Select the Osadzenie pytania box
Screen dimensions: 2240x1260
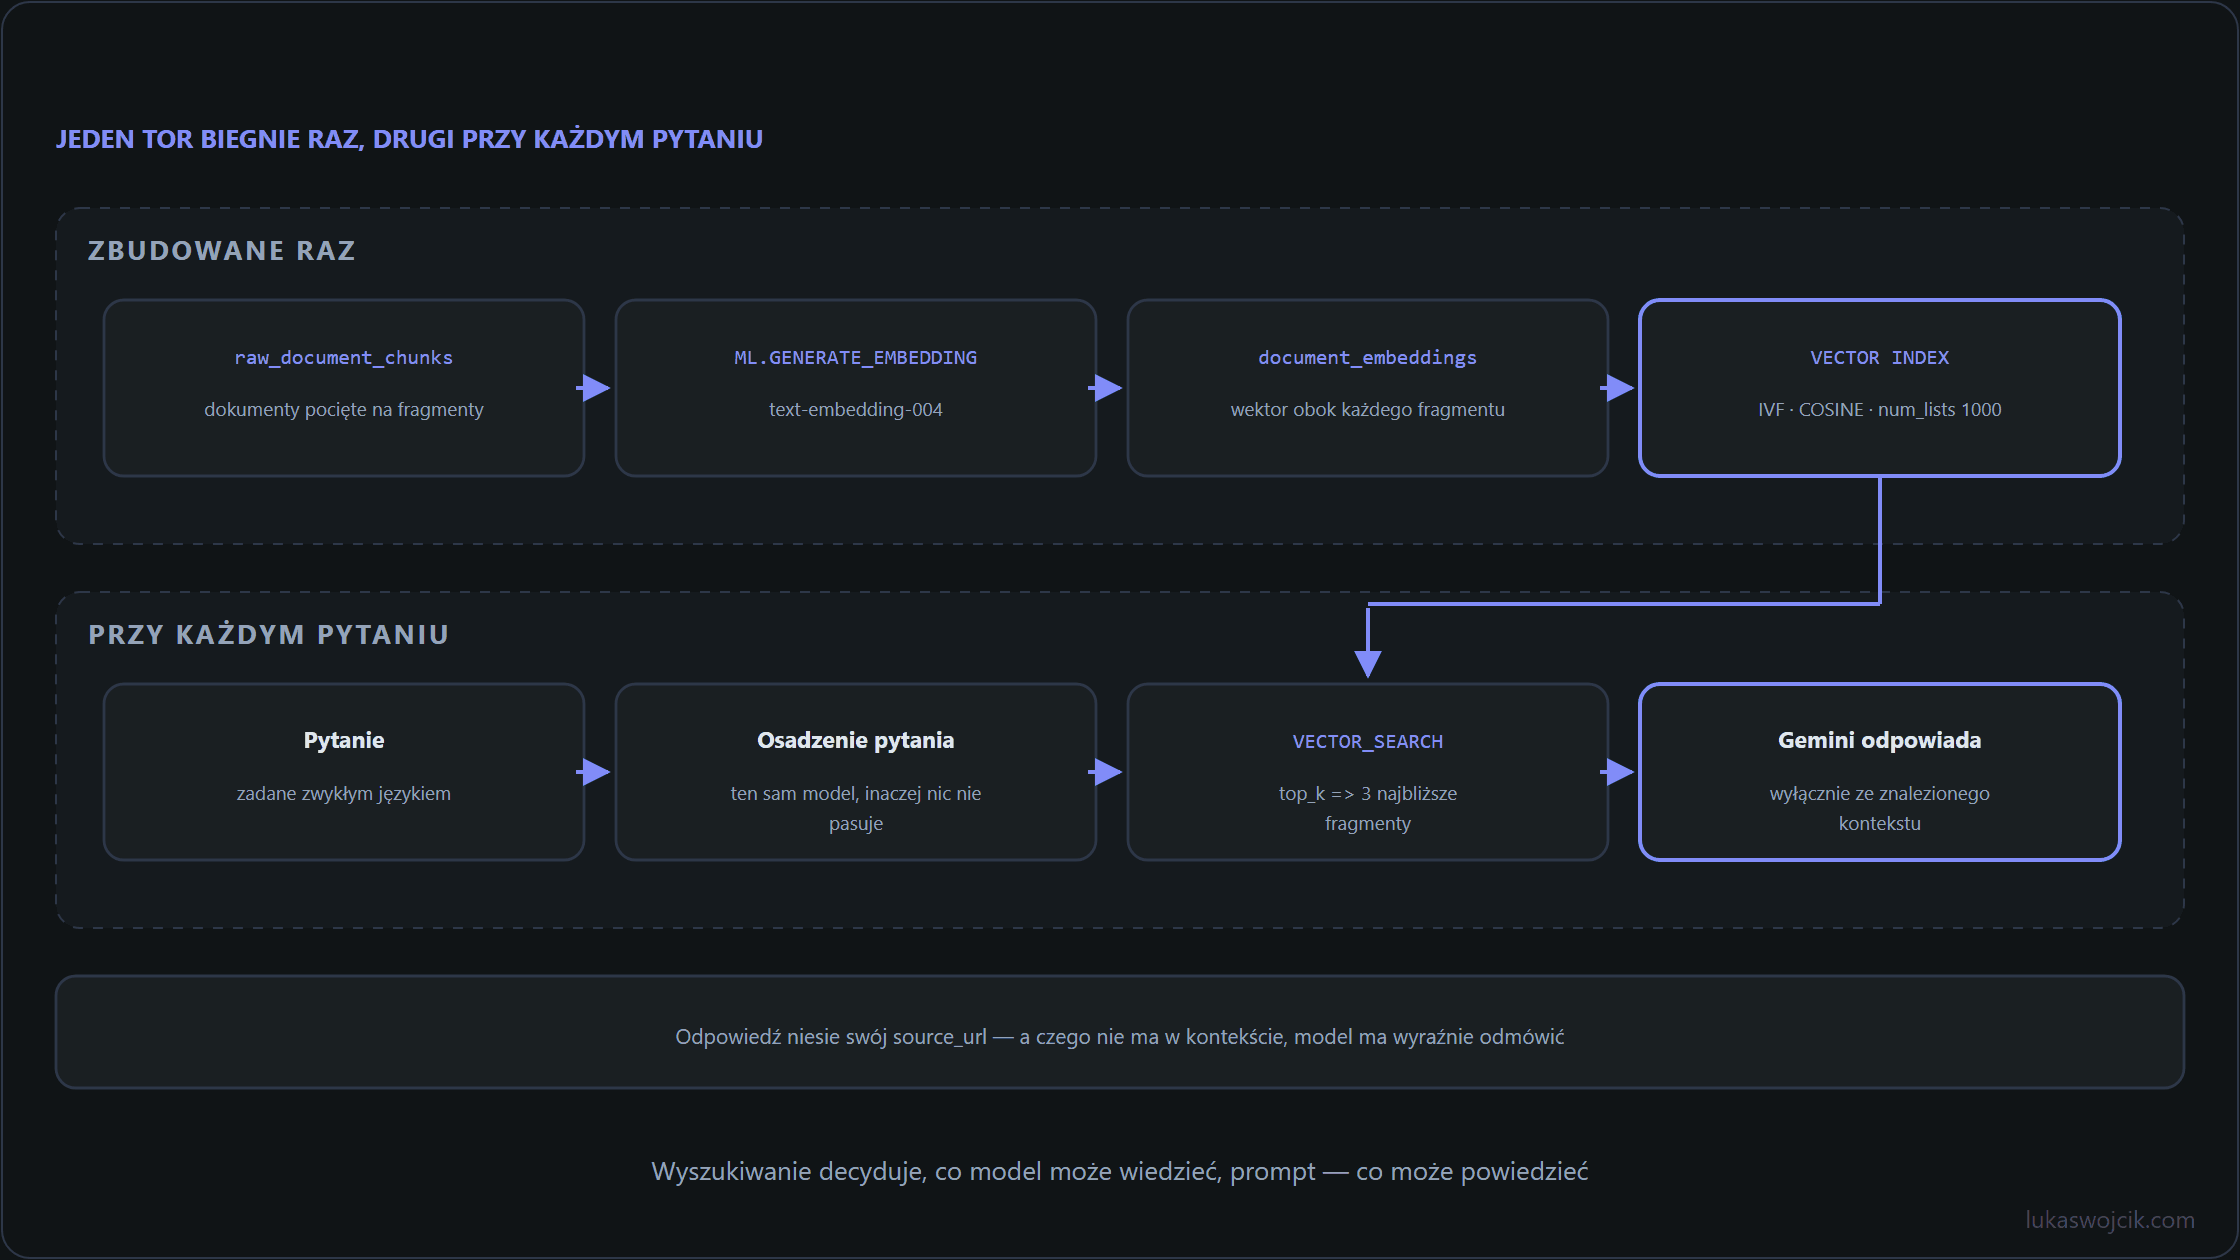(856, 772)
